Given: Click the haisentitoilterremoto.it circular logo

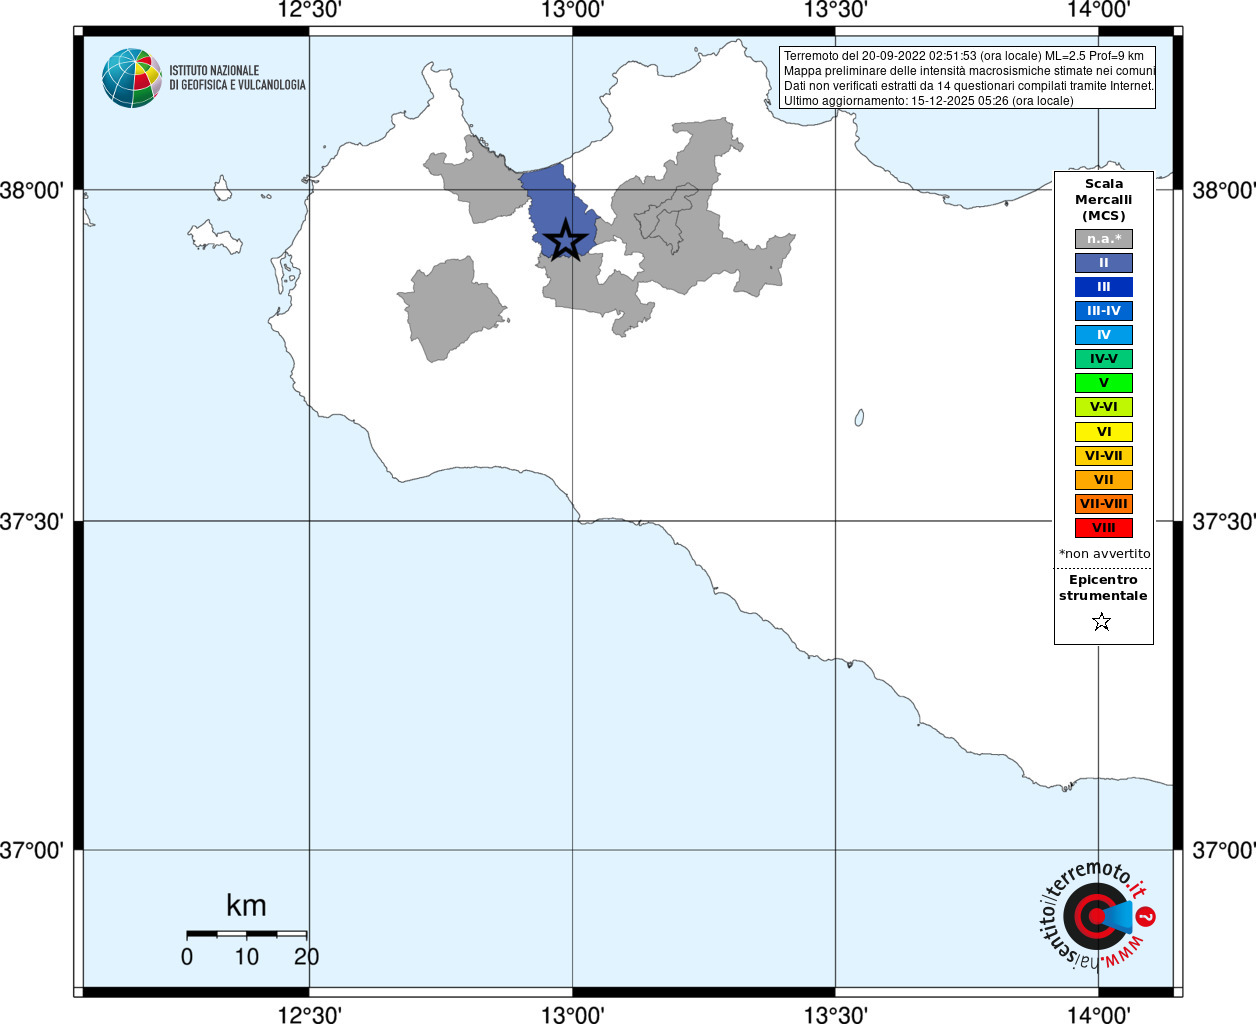Looking at the screenshot, I should click(1098, 915).
